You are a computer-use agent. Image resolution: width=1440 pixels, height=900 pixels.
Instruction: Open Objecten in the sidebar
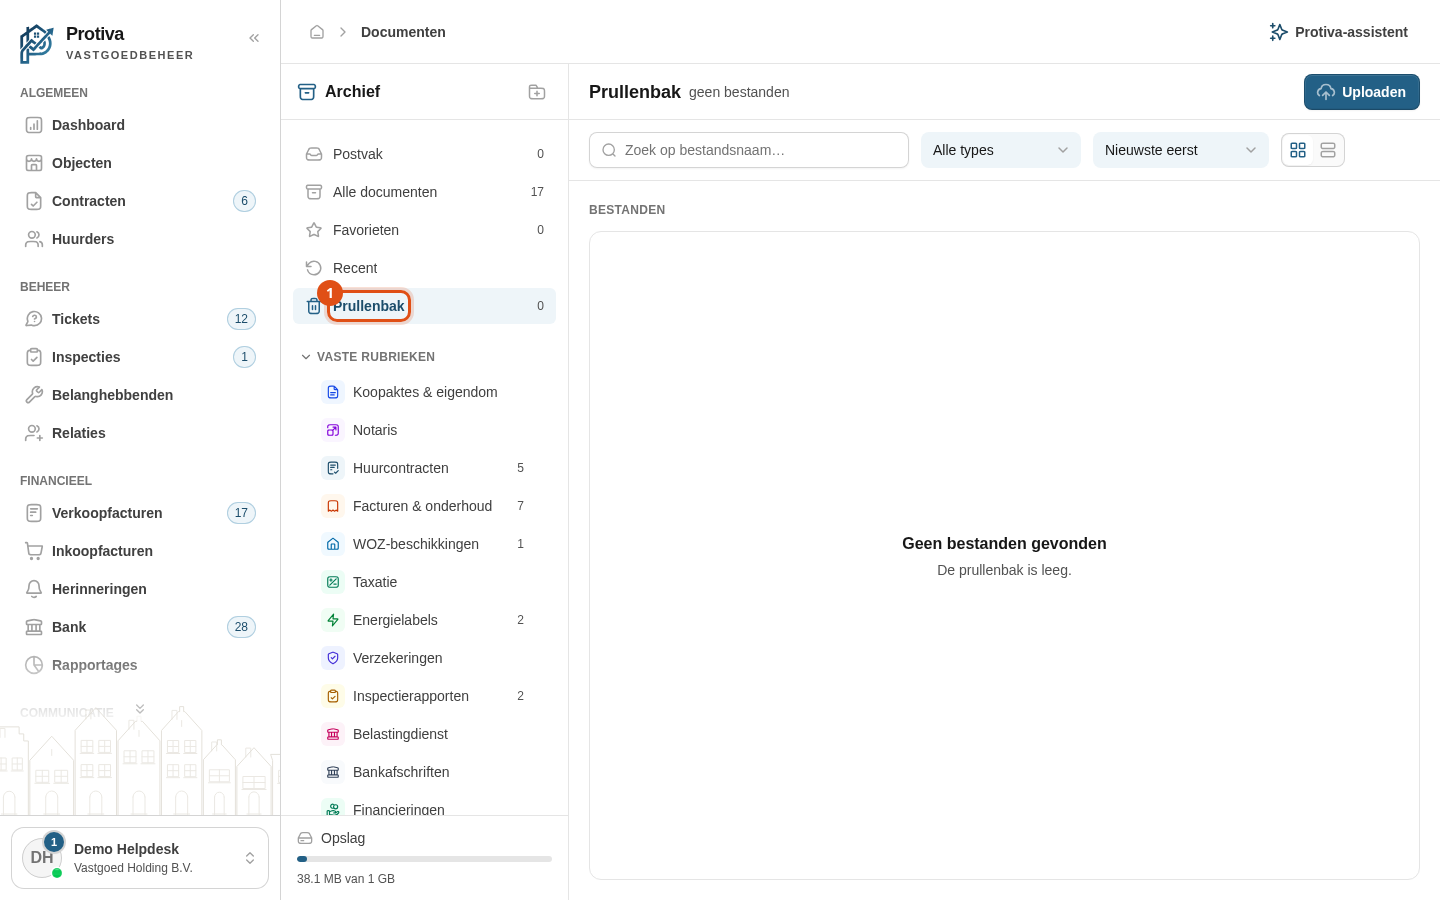tap(140, 163)
